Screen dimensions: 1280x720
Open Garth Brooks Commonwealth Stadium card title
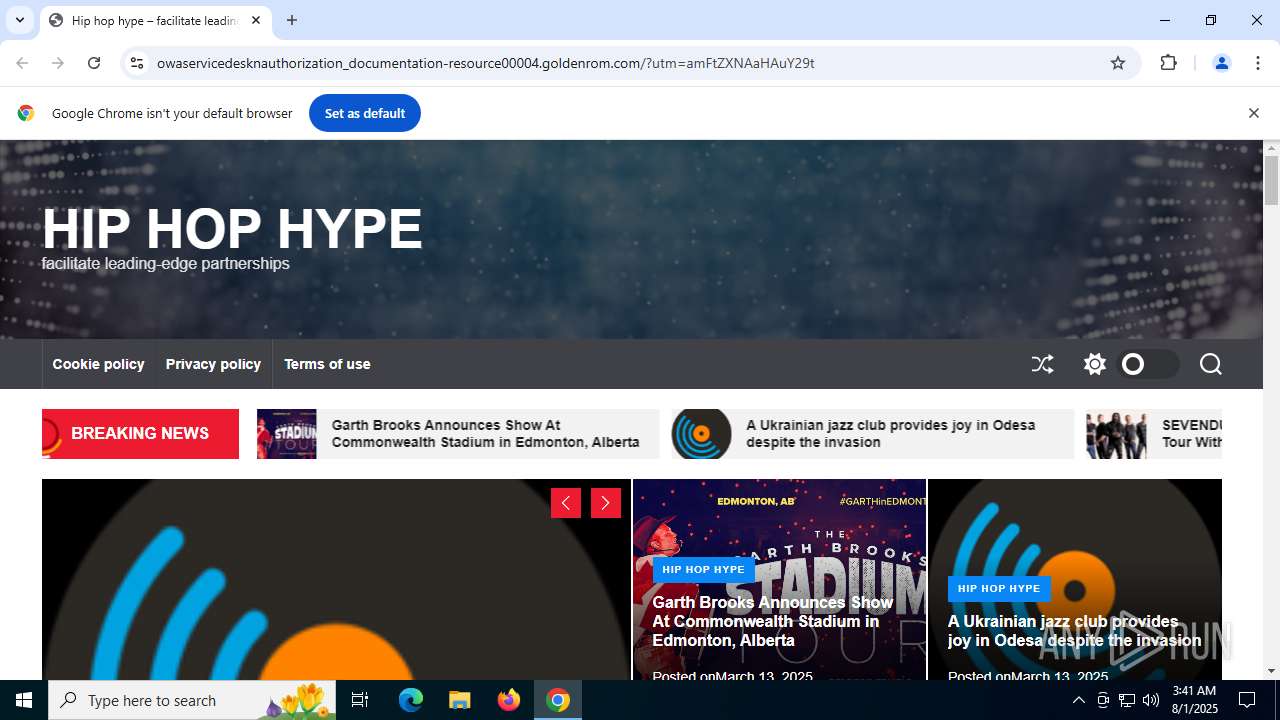click(772, 621)
